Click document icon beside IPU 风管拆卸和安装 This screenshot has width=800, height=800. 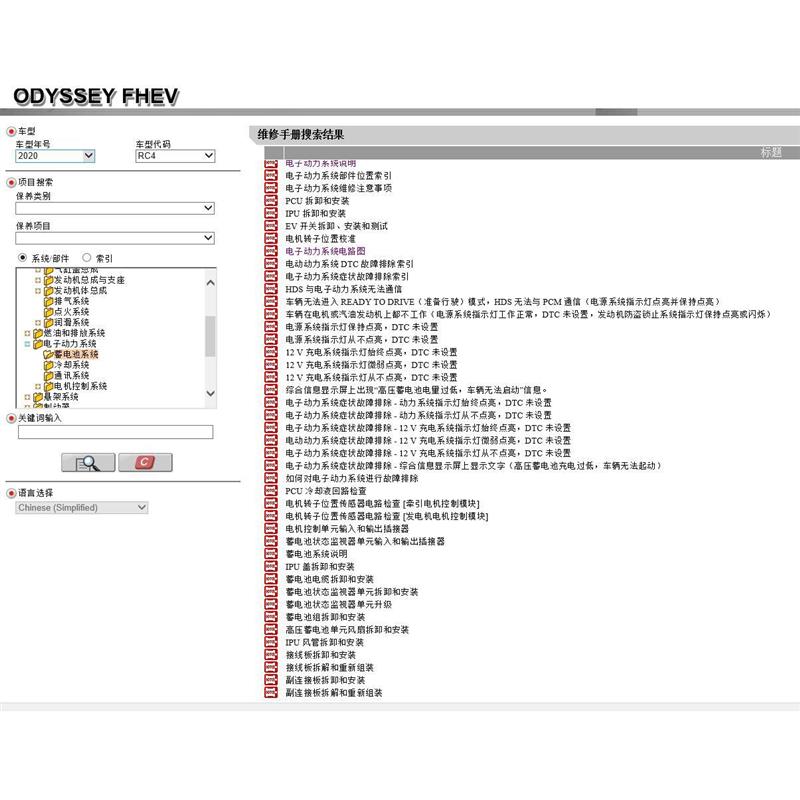271,642
